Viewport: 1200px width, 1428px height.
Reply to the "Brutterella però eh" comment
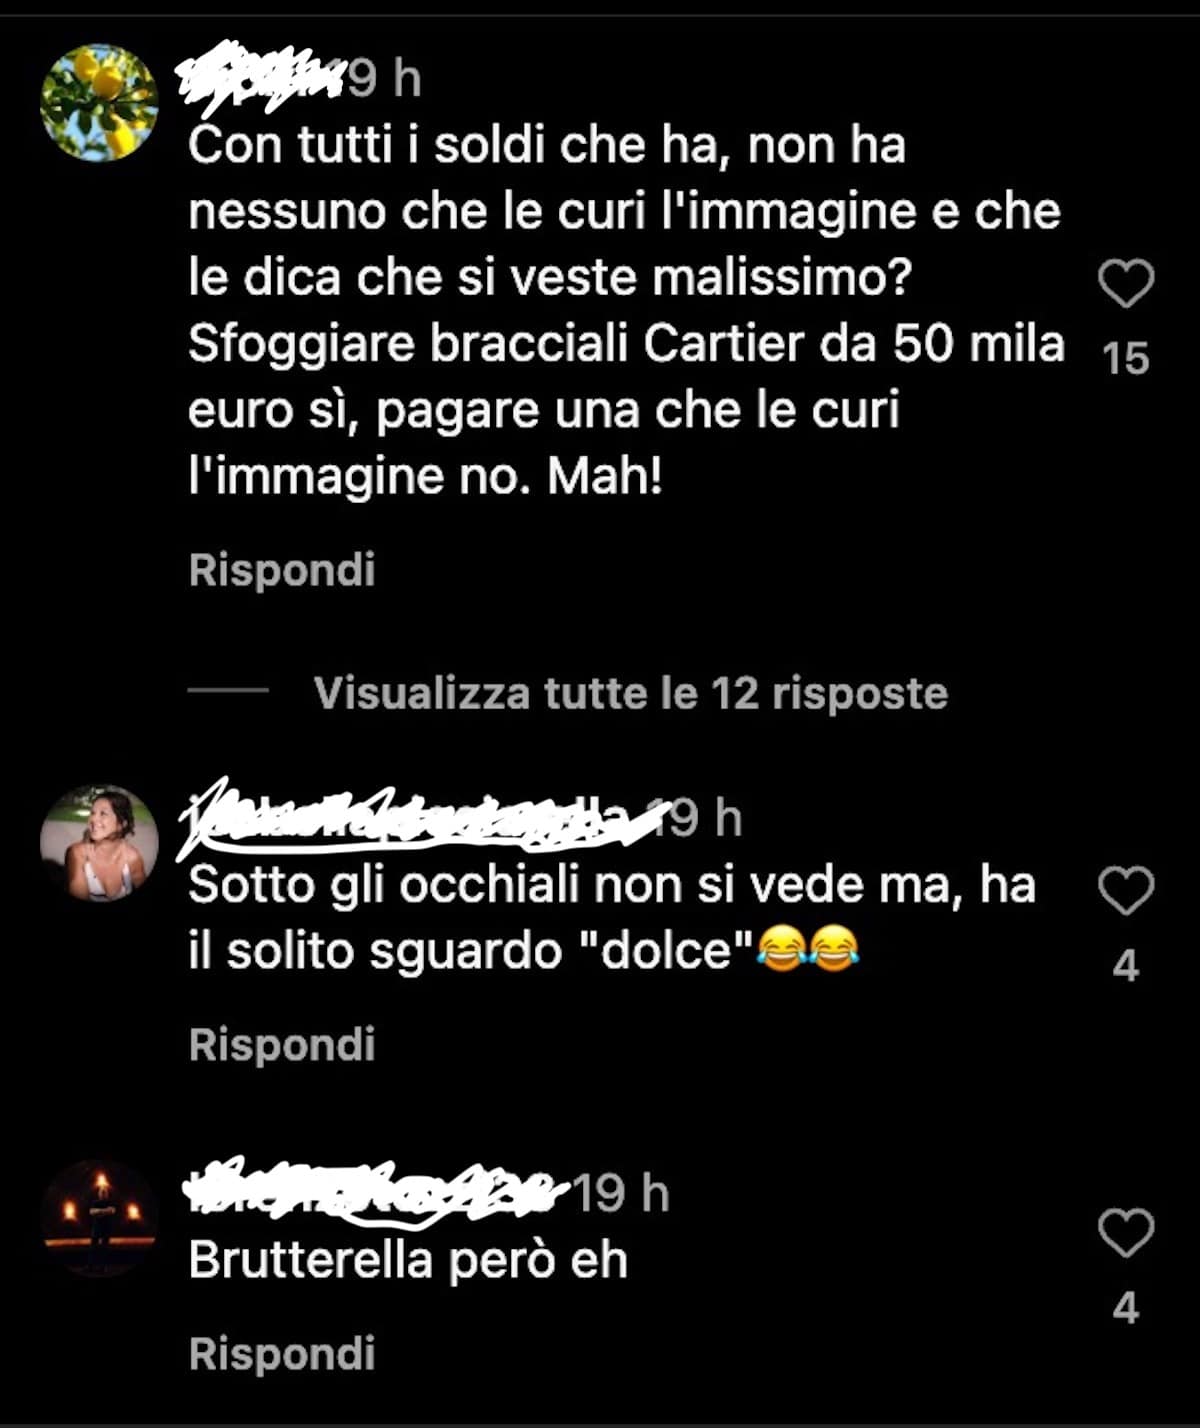tap(282, 1354)
